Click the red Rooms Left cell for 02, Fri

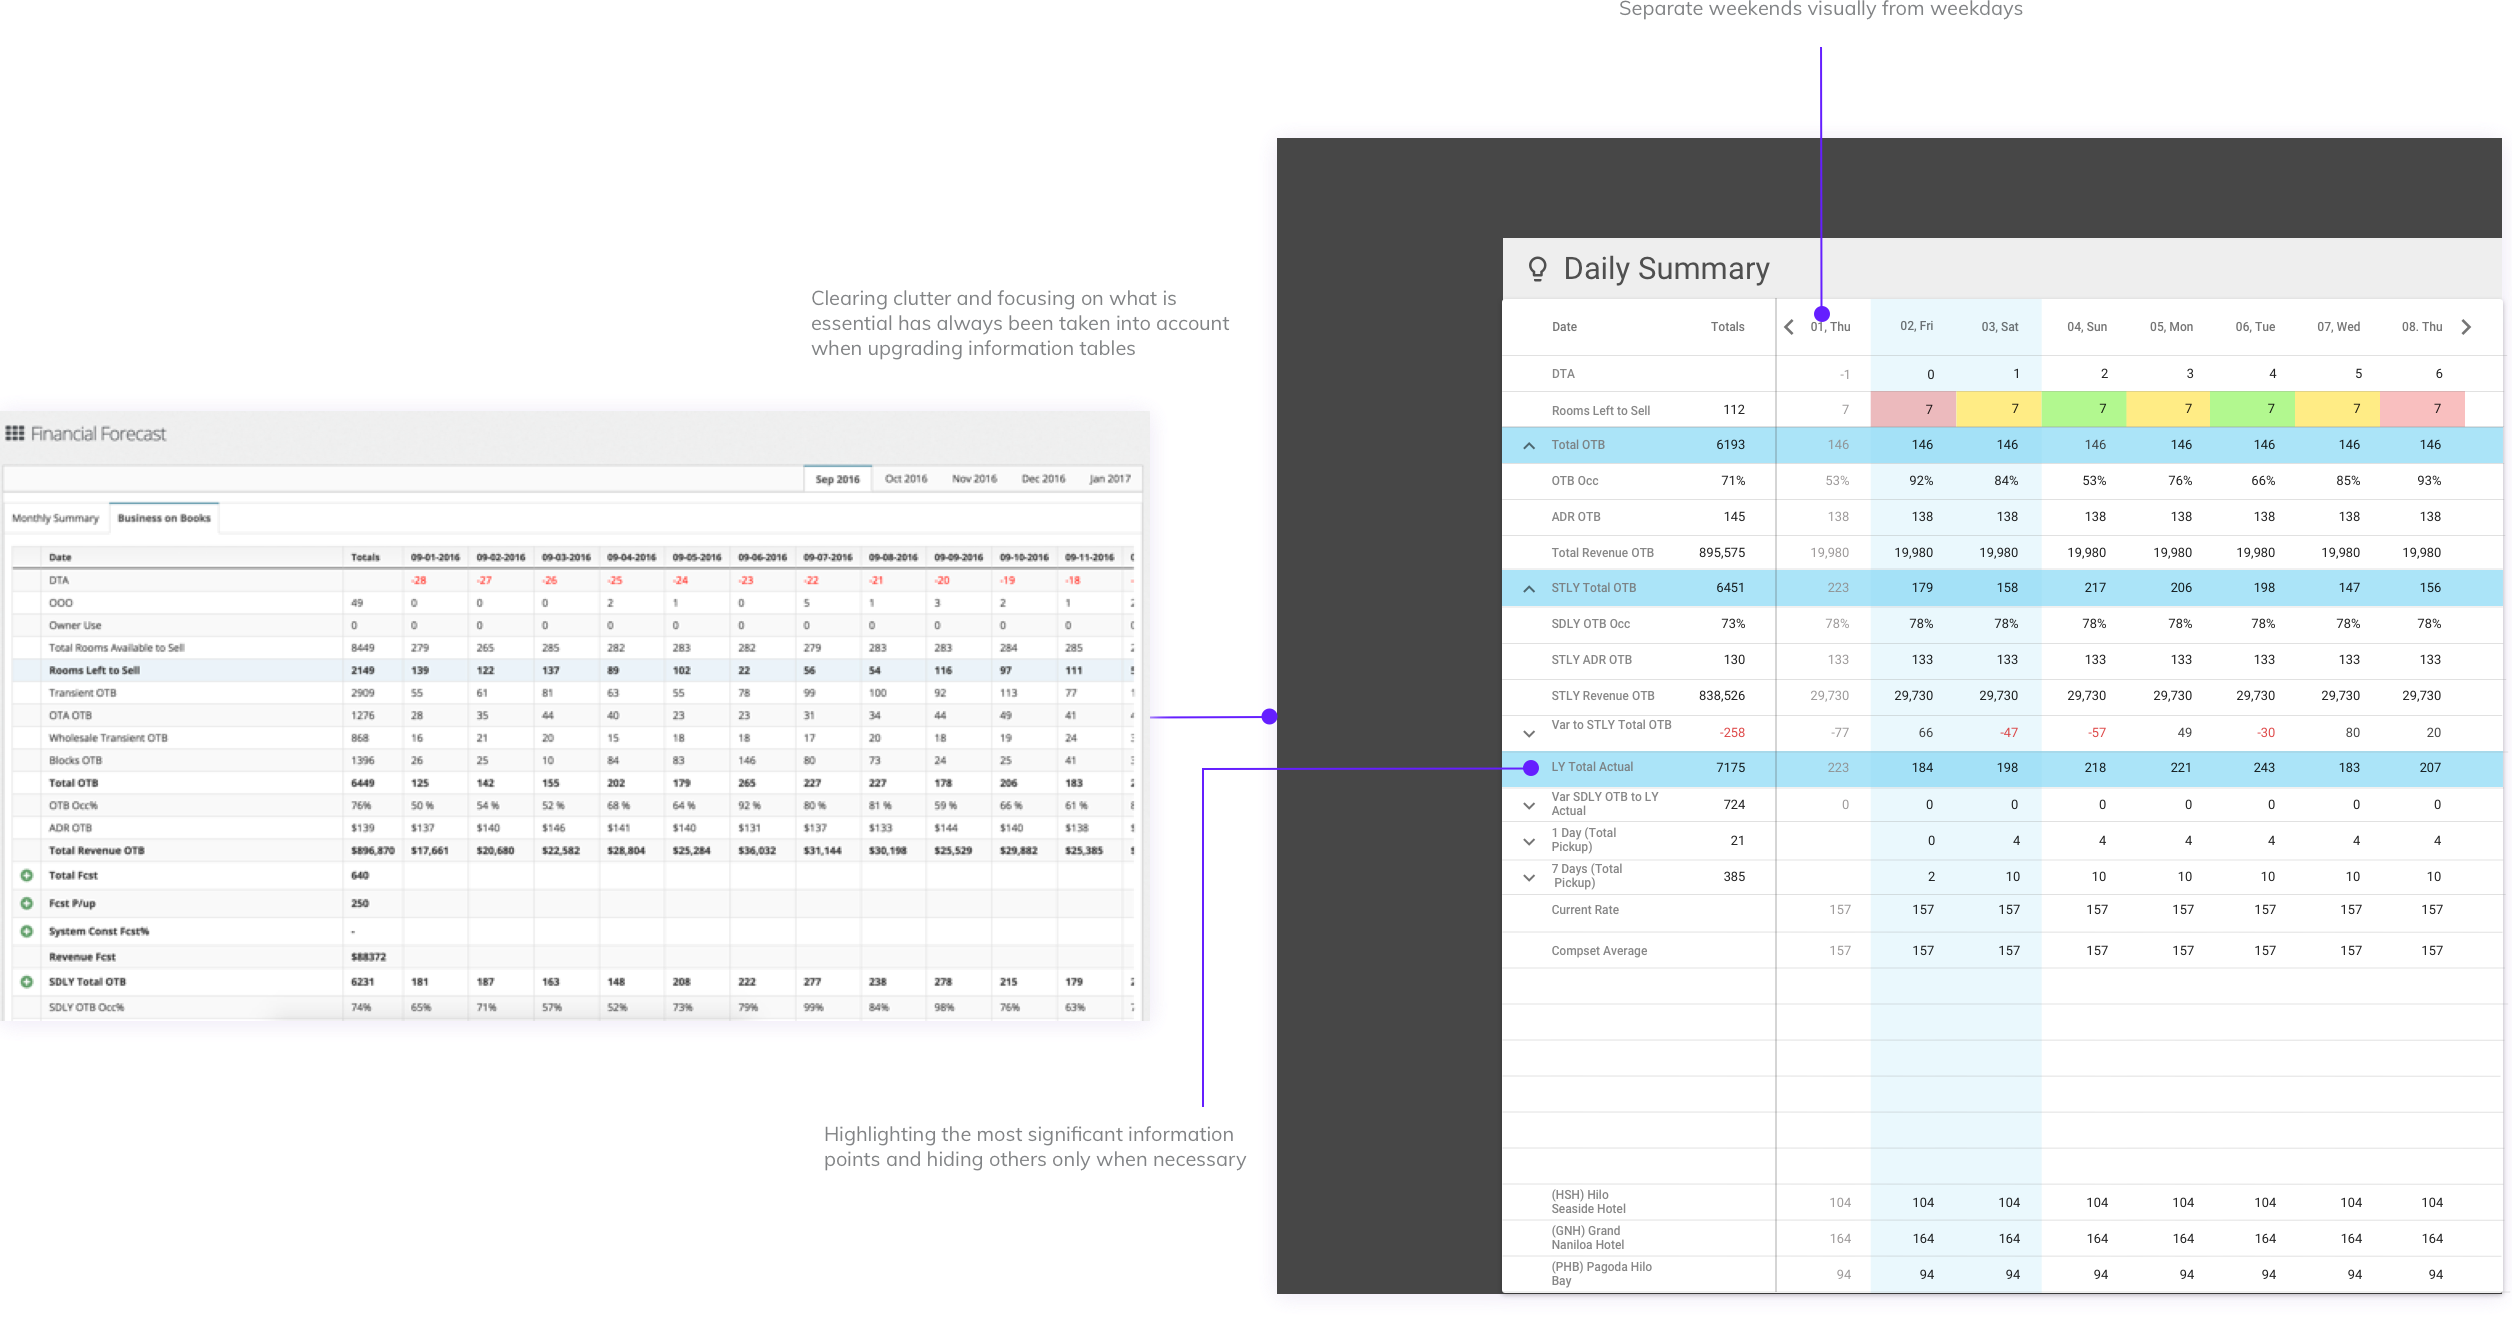pyautogui.click(x=1913, y=409)
